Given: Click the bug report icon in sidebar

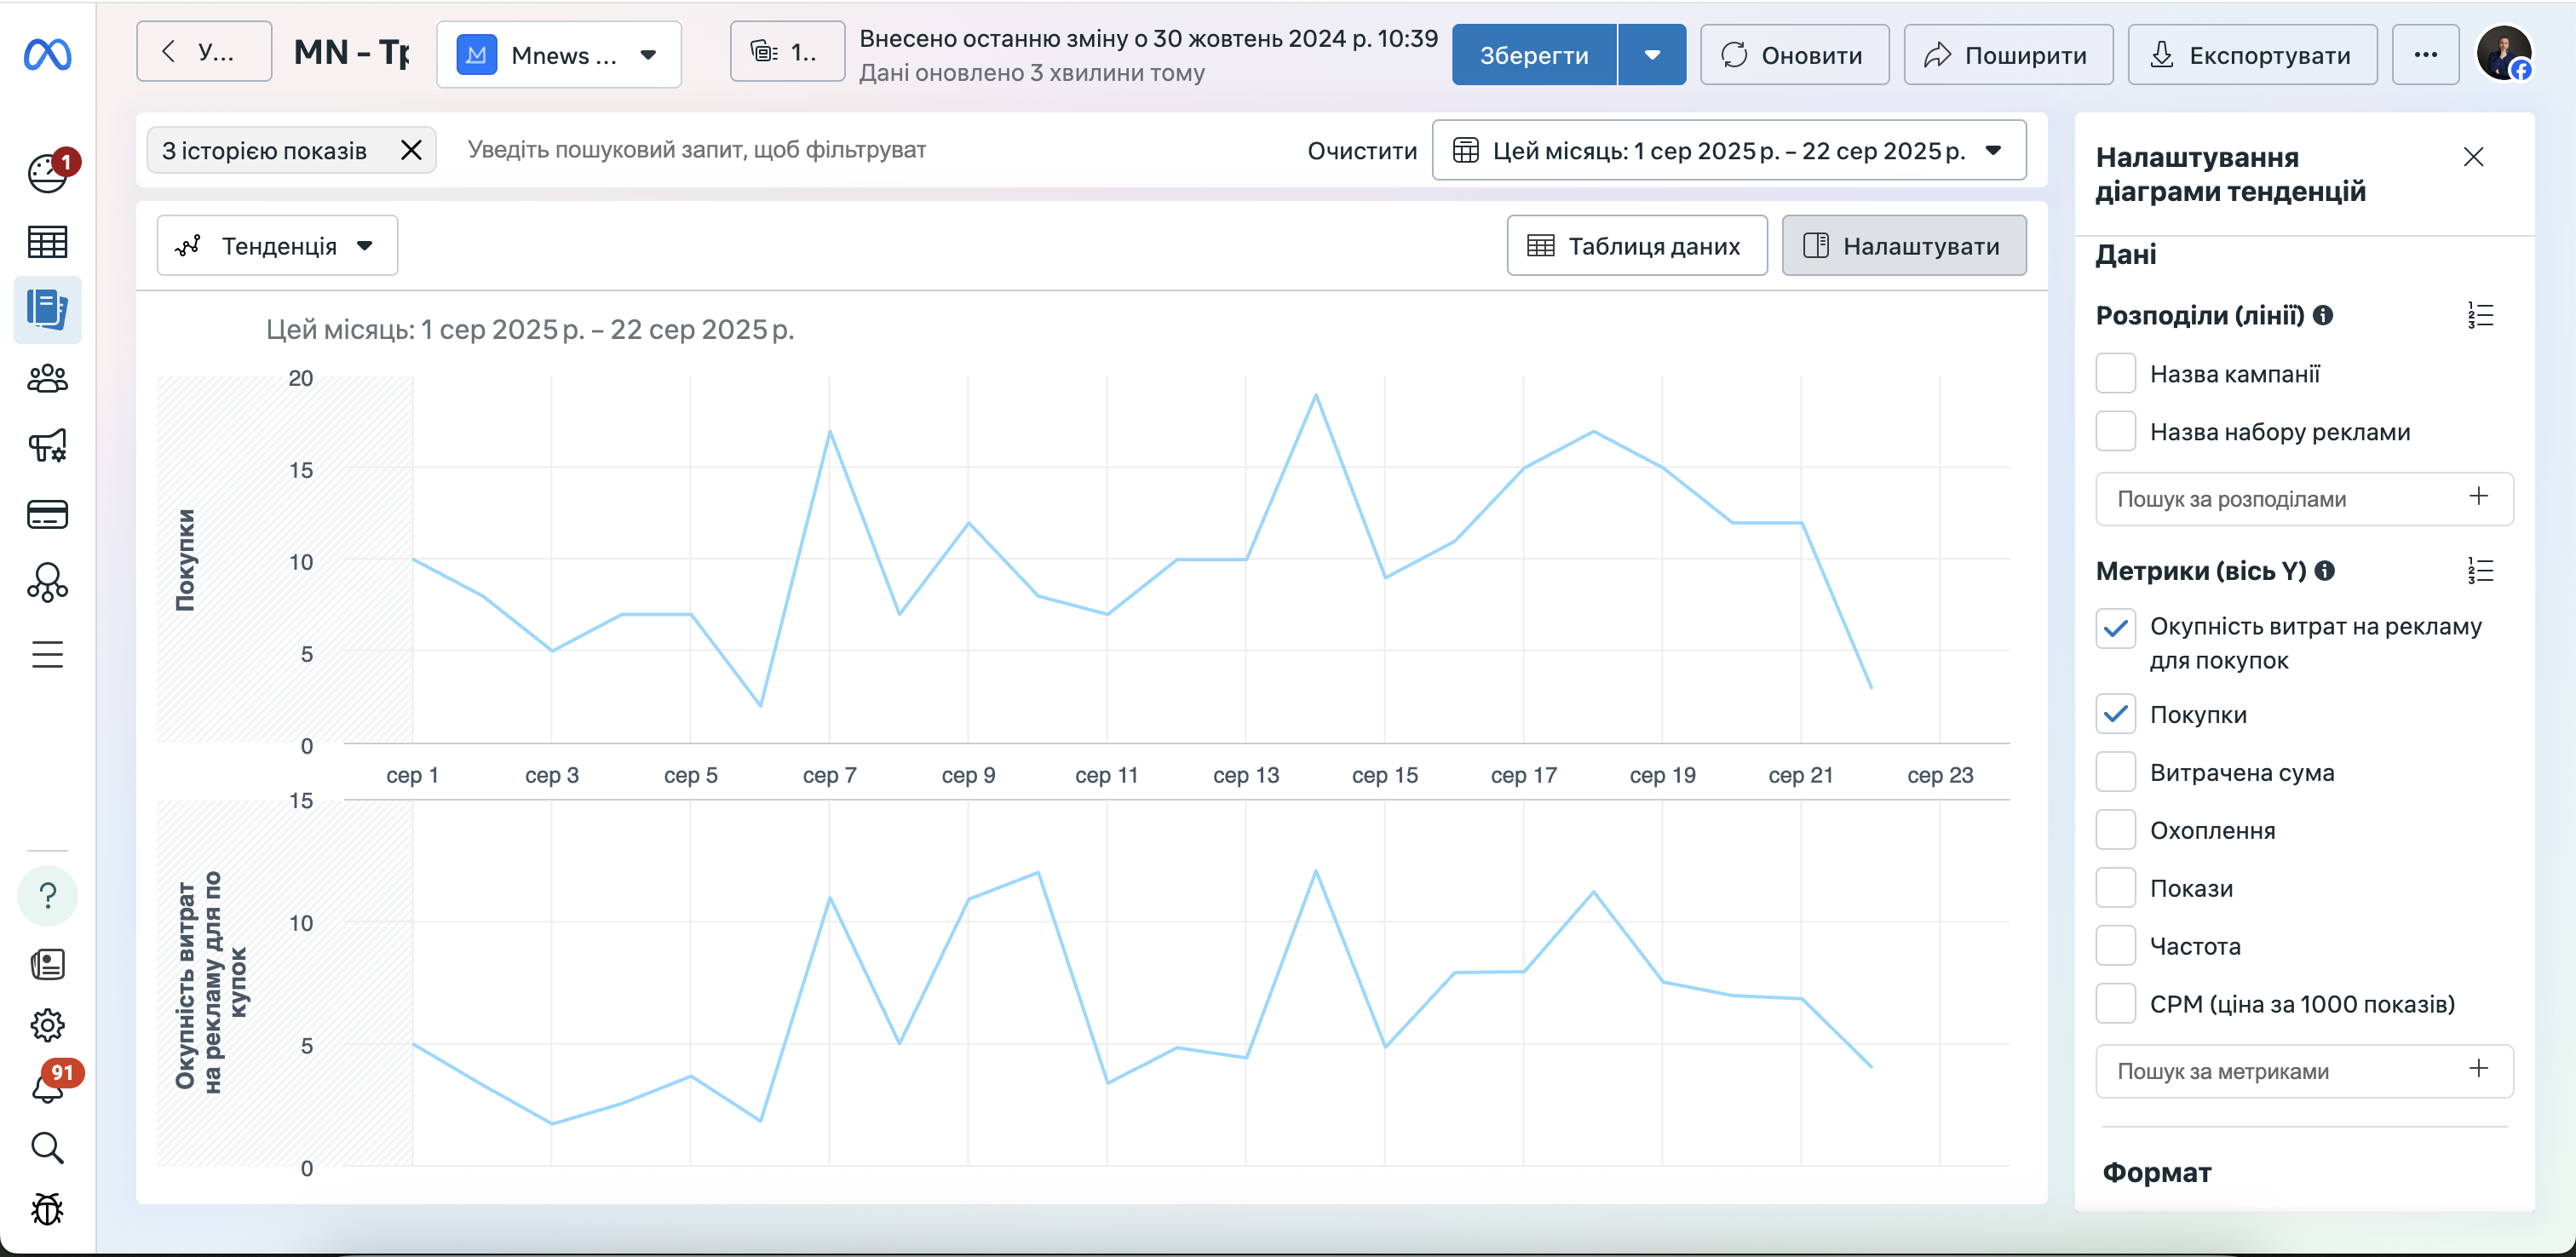Looking at the screenshot, I should click(47, 1209).
